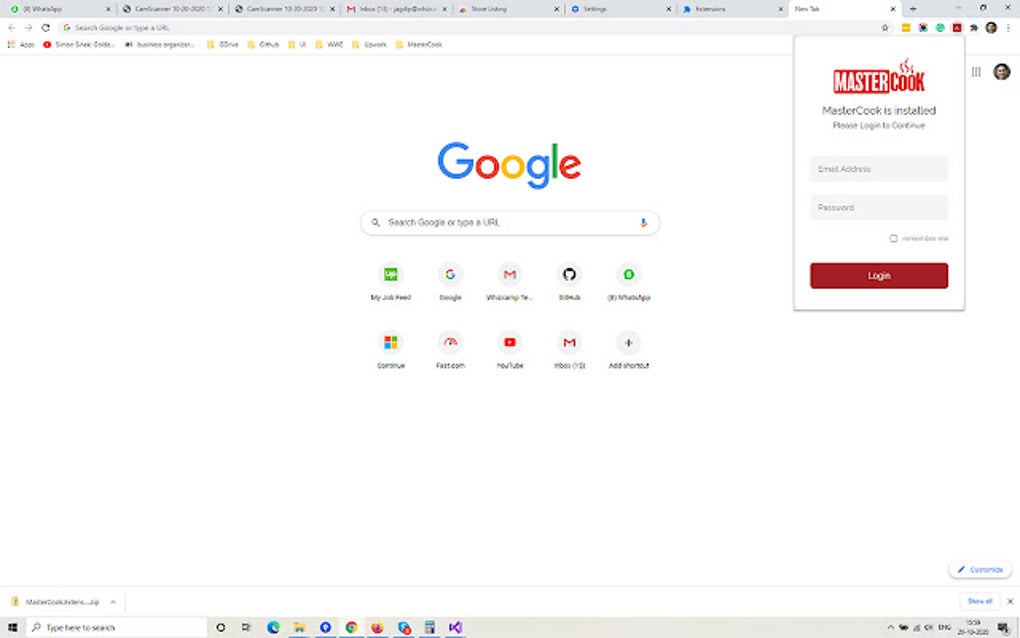Click the Email Address input field
Viewport: 1020px width, 638px height.
tap(878, 168)
